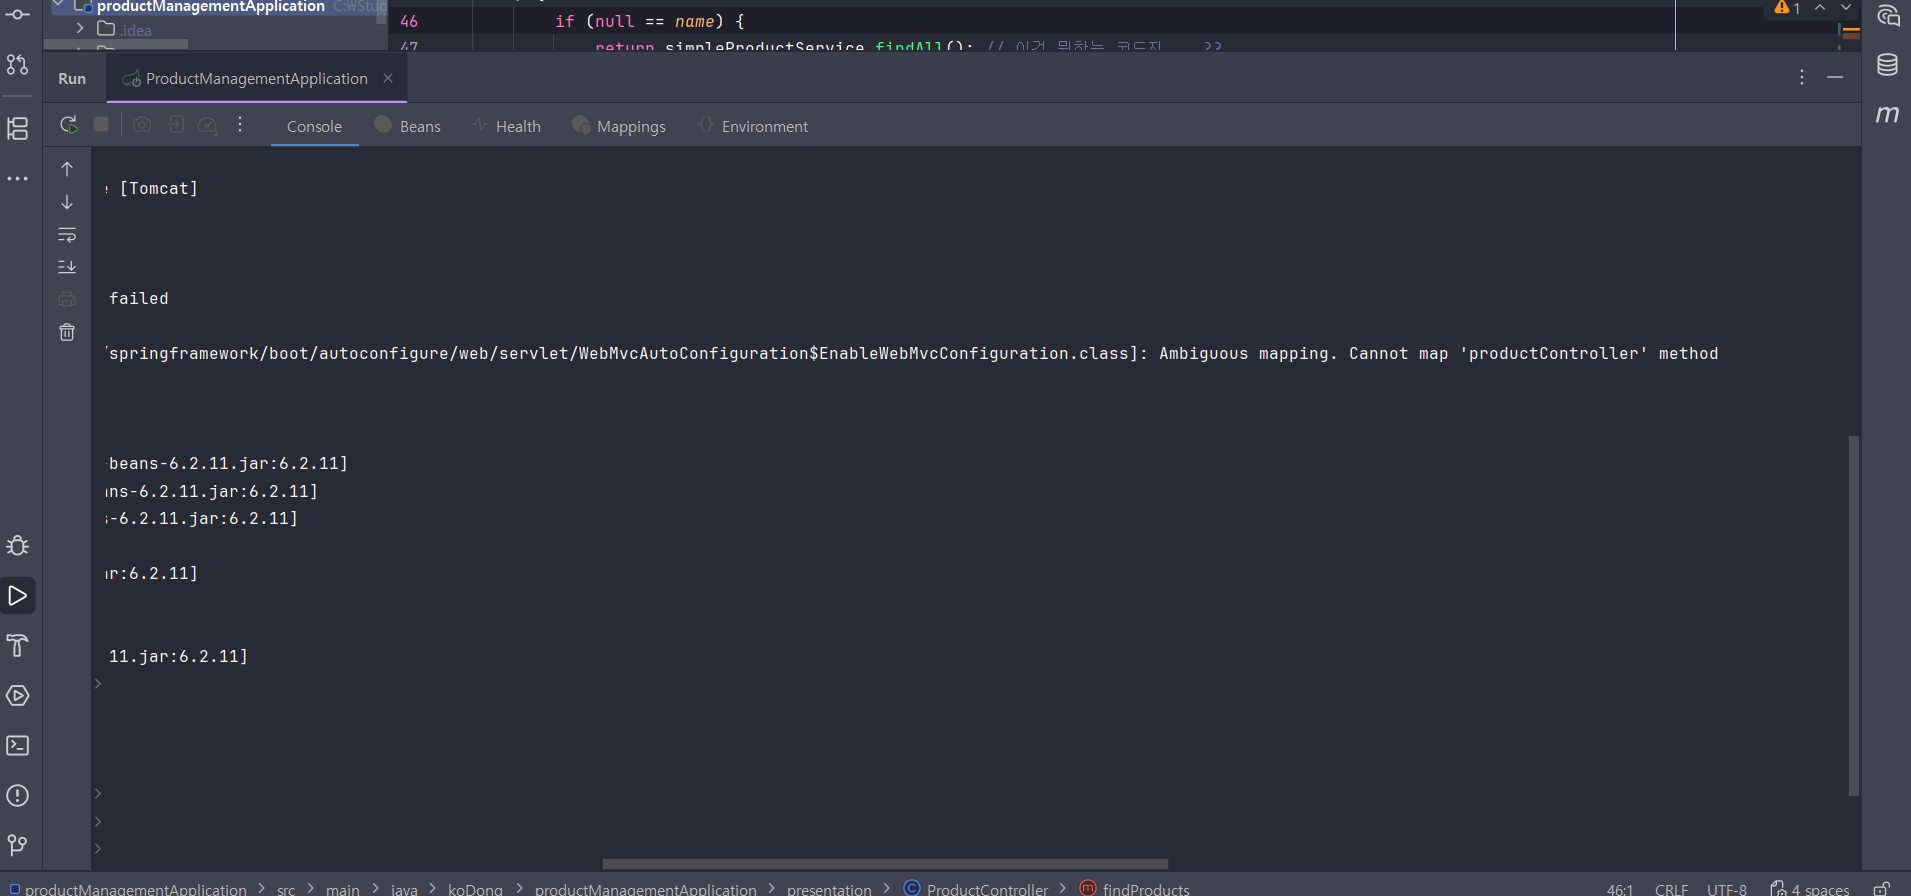Image resolution: width=1911 pixels, height=896 pixels.
Task: Select the Run tool window icon
Action: (x=18, y=596)
